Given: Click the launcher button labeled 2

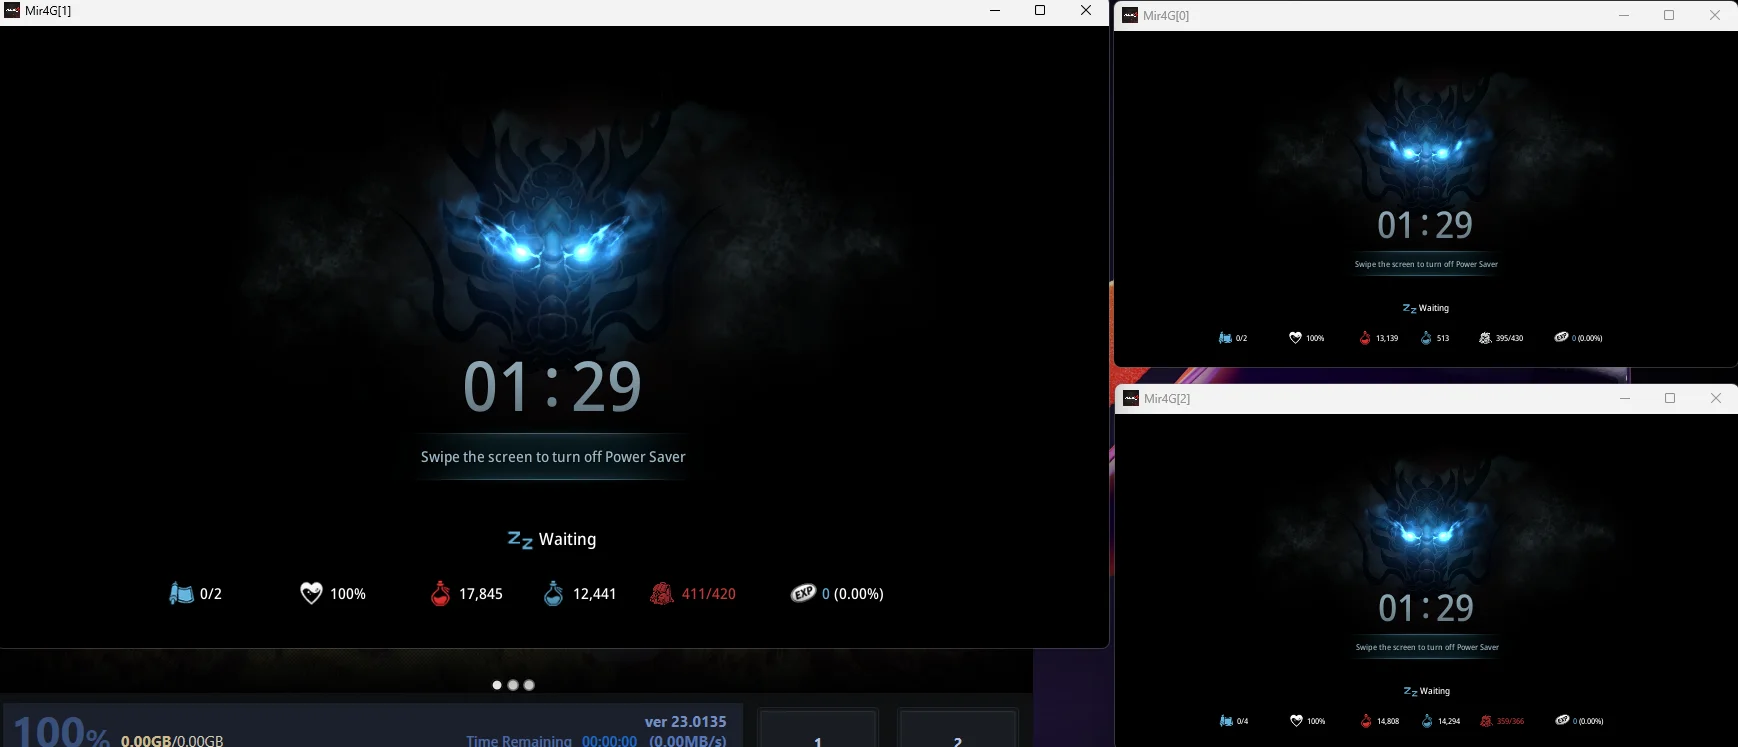Looking at the screenshot, I should (x=958, y=729).
